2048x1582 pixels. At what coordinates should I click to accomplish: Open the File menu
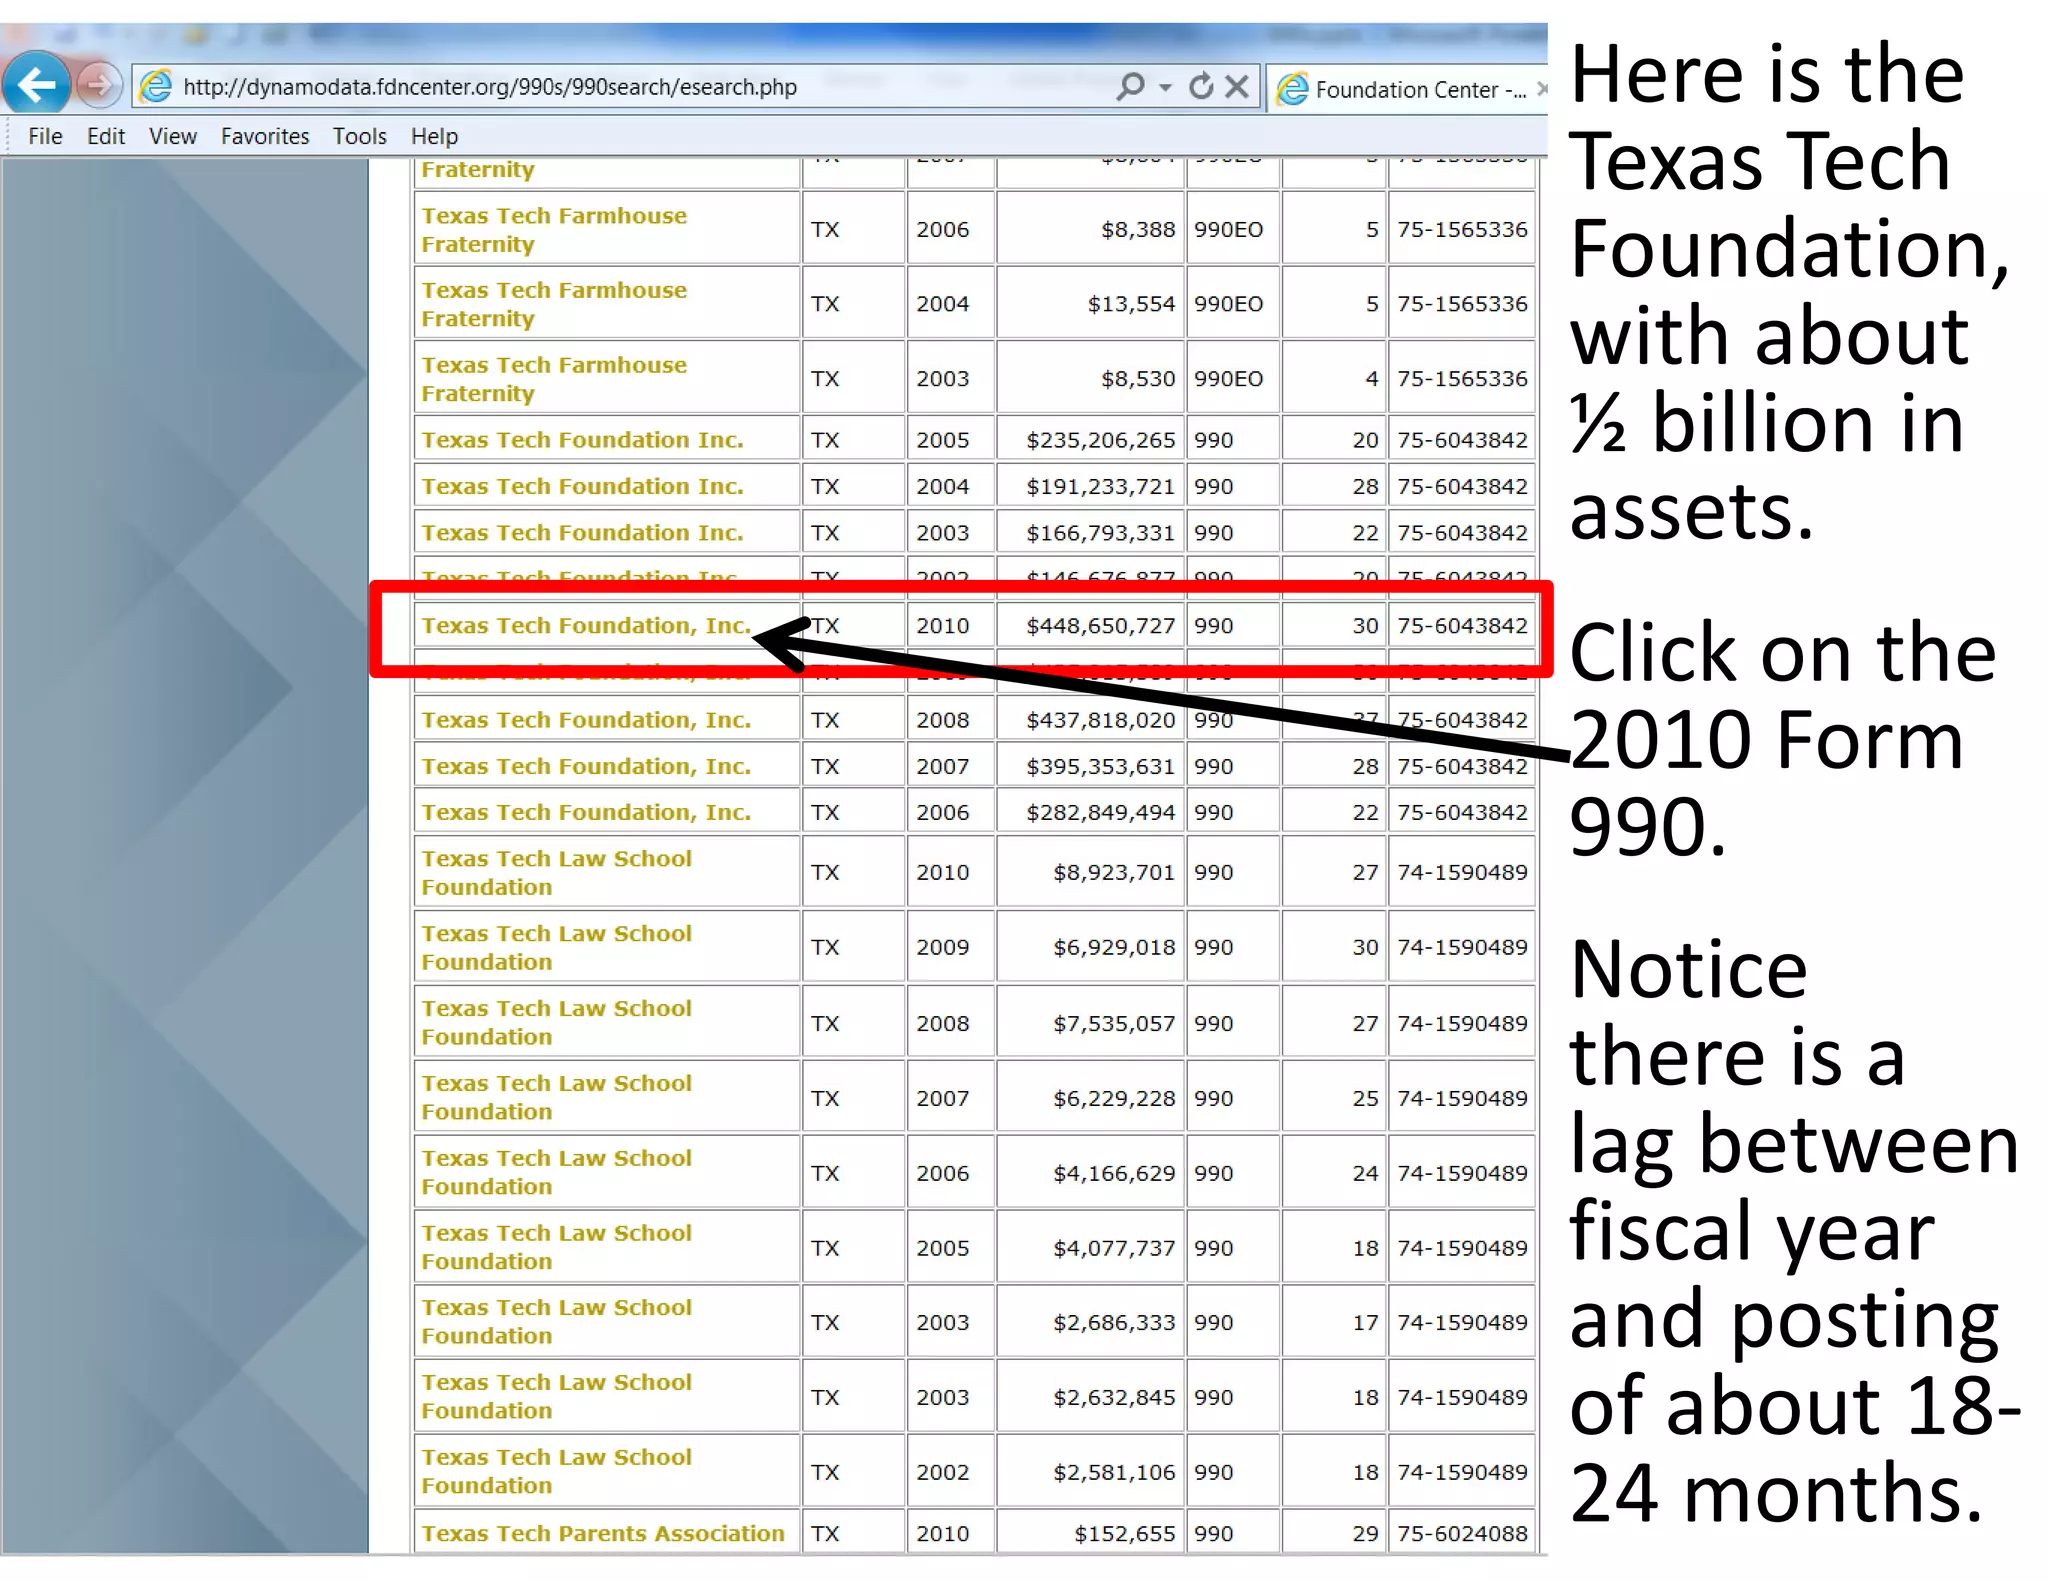pyautogui.click(x=45, y=136)
